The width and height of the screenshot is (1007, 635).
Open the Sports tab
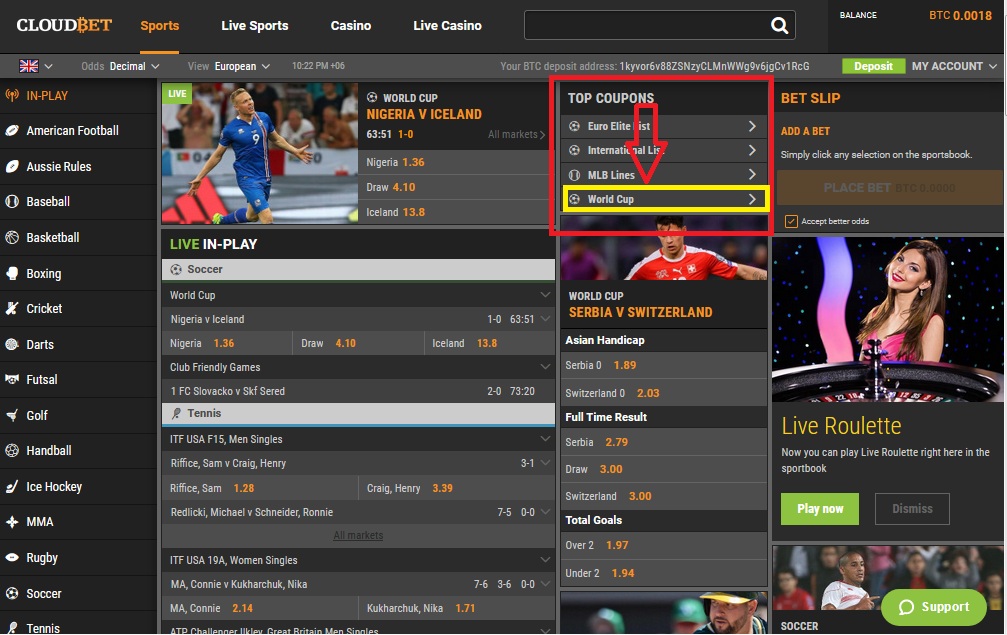coord(159,26)
